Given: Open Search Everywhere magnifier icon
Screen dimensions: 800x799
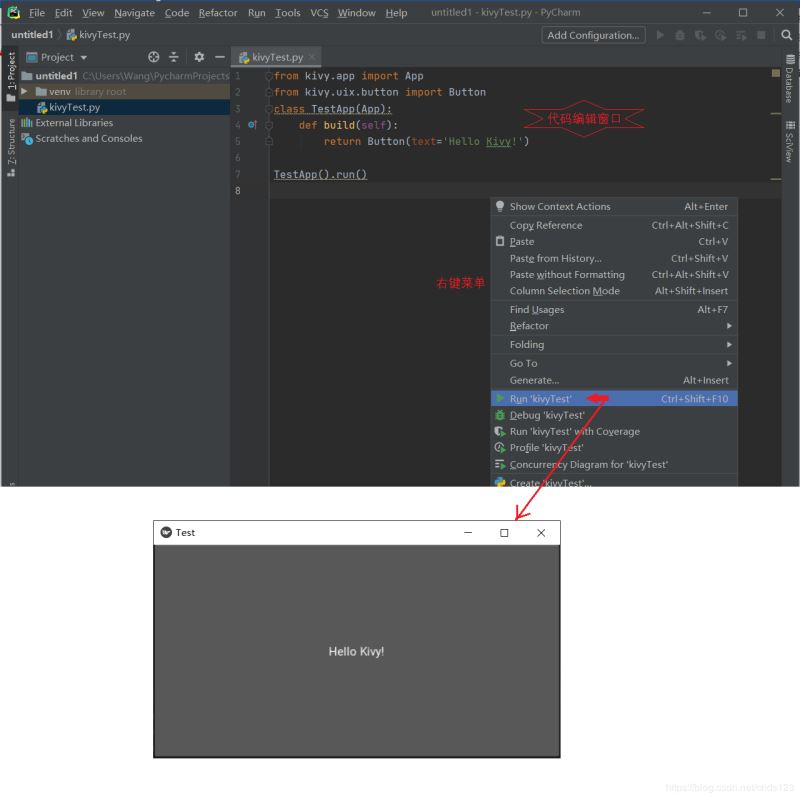Looking at the screenshot, I should (x=786, y=35).
